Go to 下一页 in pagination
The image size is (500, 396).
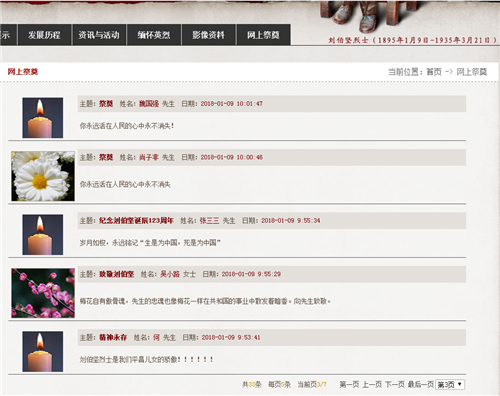[395, 384]
